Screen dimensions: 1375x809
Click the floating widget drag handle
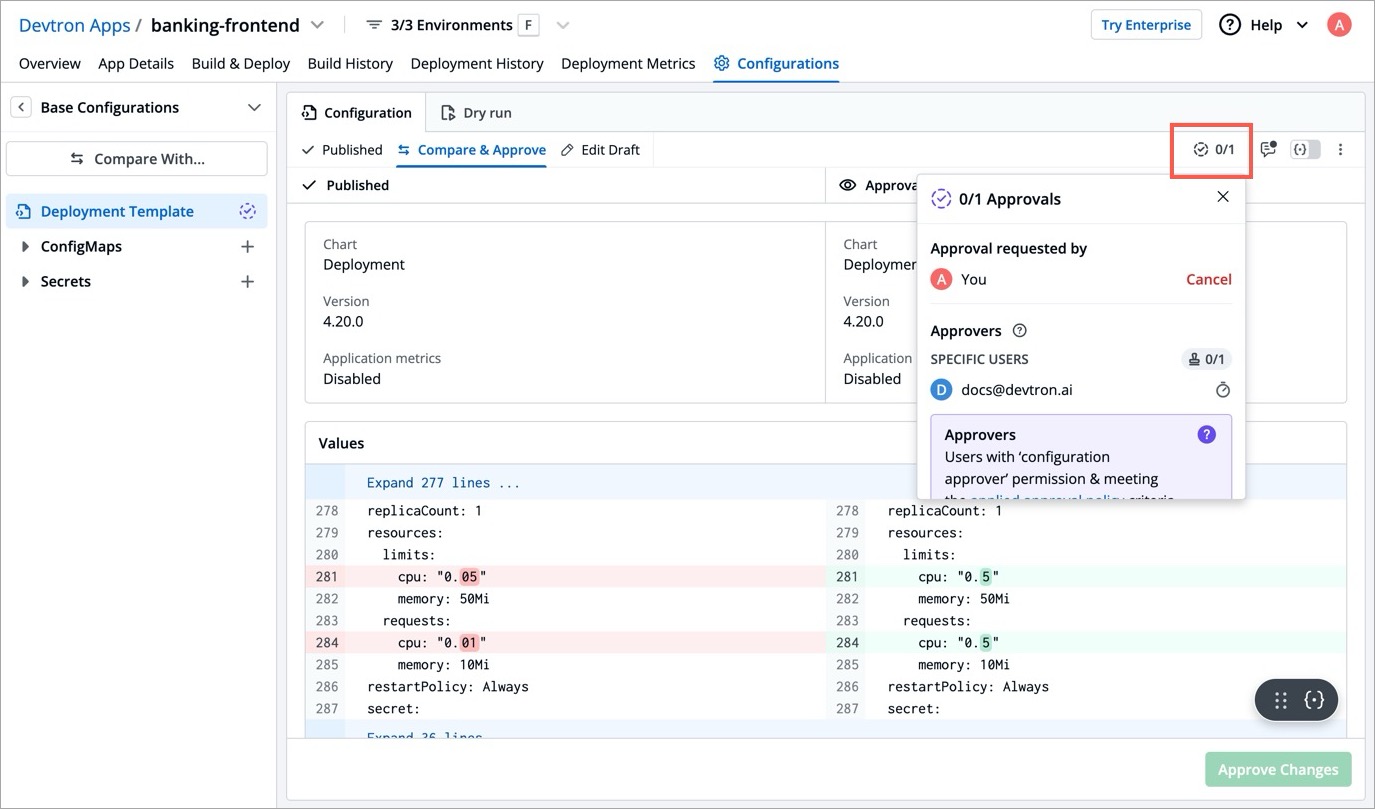1281,701
